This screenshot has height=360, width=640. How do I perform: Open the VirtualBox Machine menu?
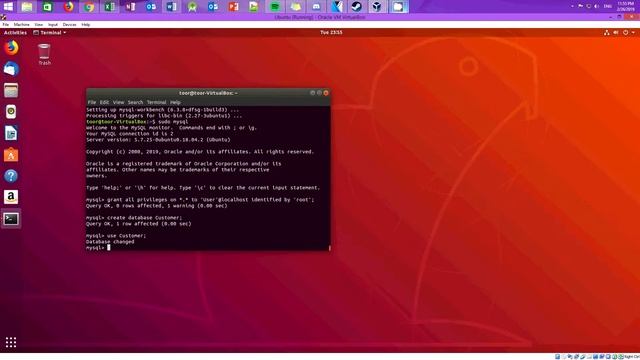pyautogui.click(x=22, y=25)
